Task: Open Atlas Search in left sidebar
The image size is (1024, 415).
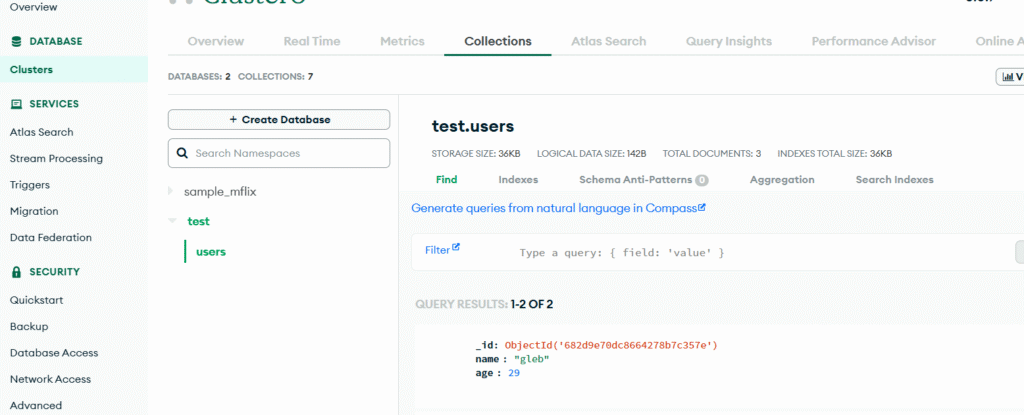Action: 42,132
